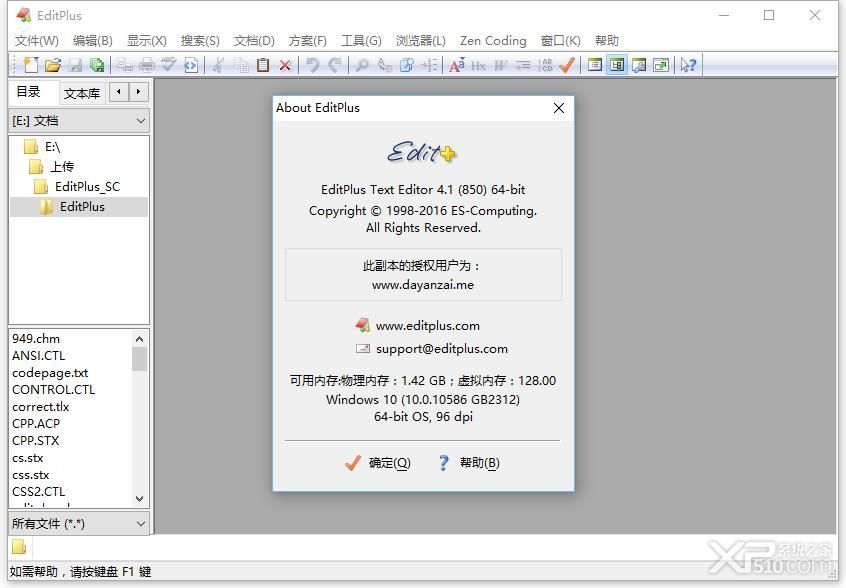Viewport: 846px width, 588px height.
Task: Close the About EditPlus dialog
Action: pos(559,108)
